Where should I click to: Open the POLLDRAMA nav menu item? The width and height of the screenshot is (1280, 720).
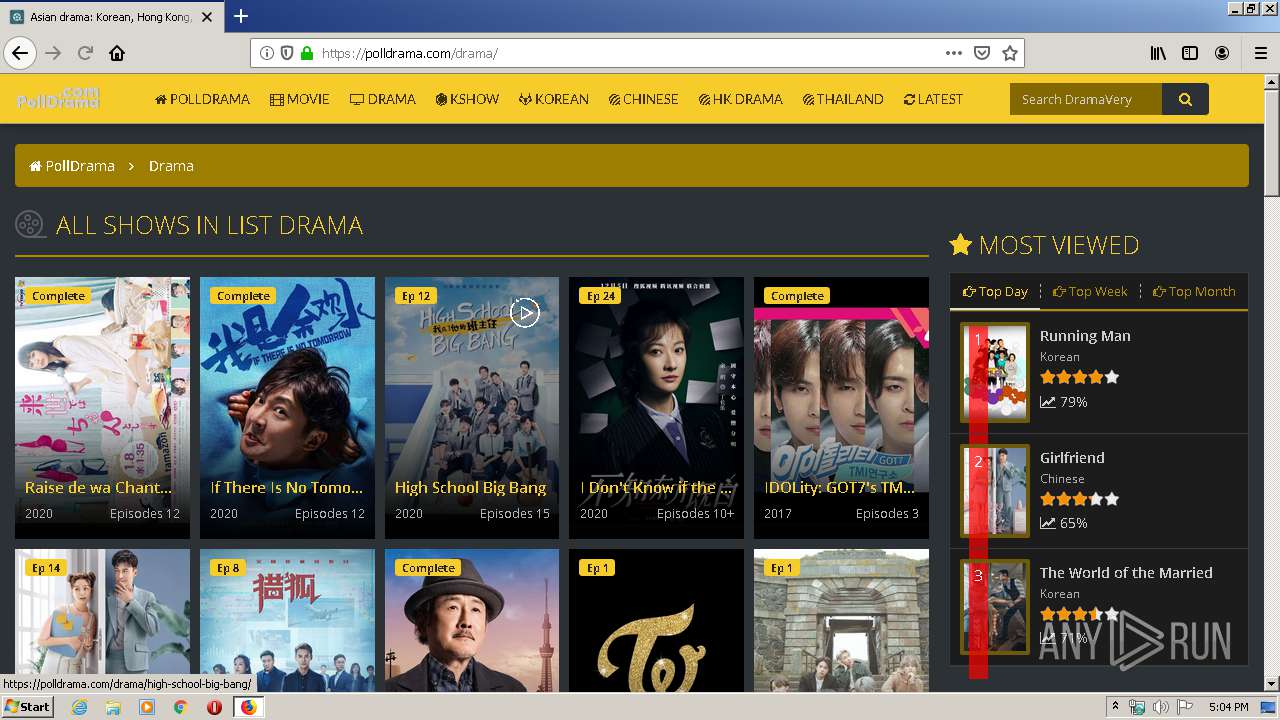202,99
